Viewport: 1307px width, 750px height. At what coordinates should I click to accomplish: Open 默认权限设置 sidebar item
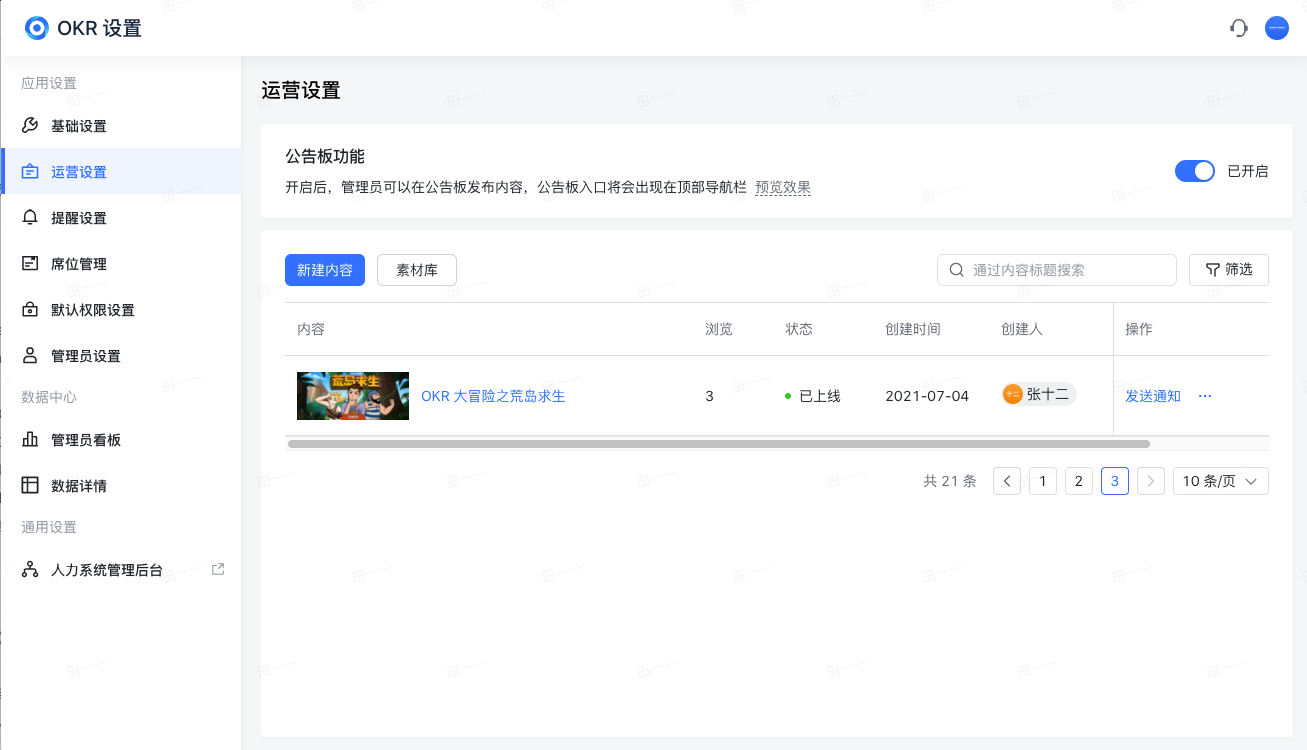coord(121,310)
